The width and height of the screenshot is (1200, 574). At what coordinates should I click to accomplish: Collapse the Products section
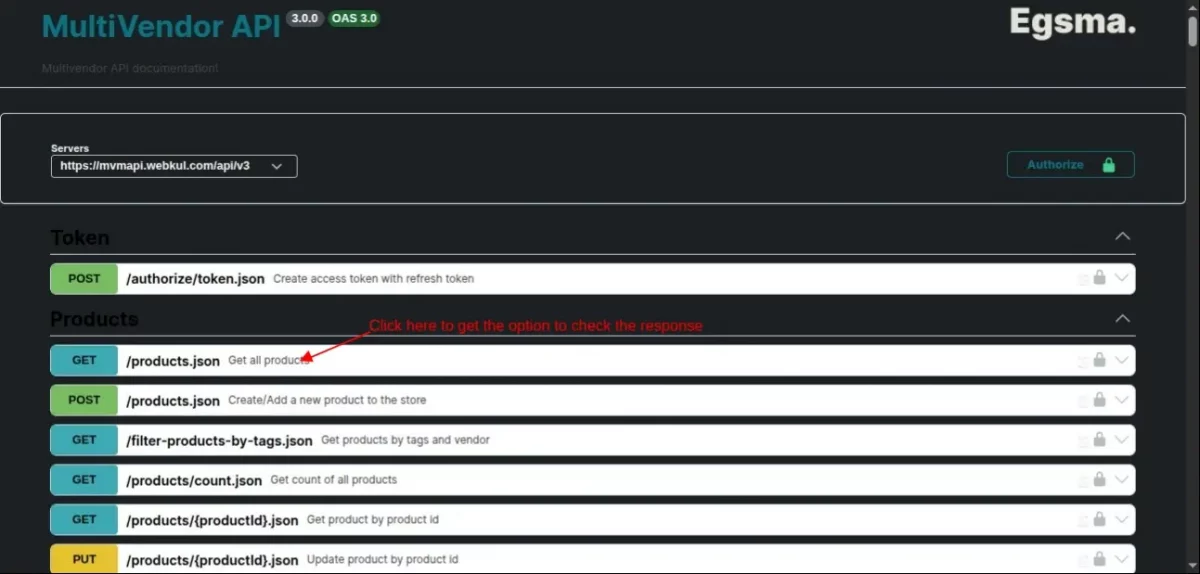[1123, 318]
